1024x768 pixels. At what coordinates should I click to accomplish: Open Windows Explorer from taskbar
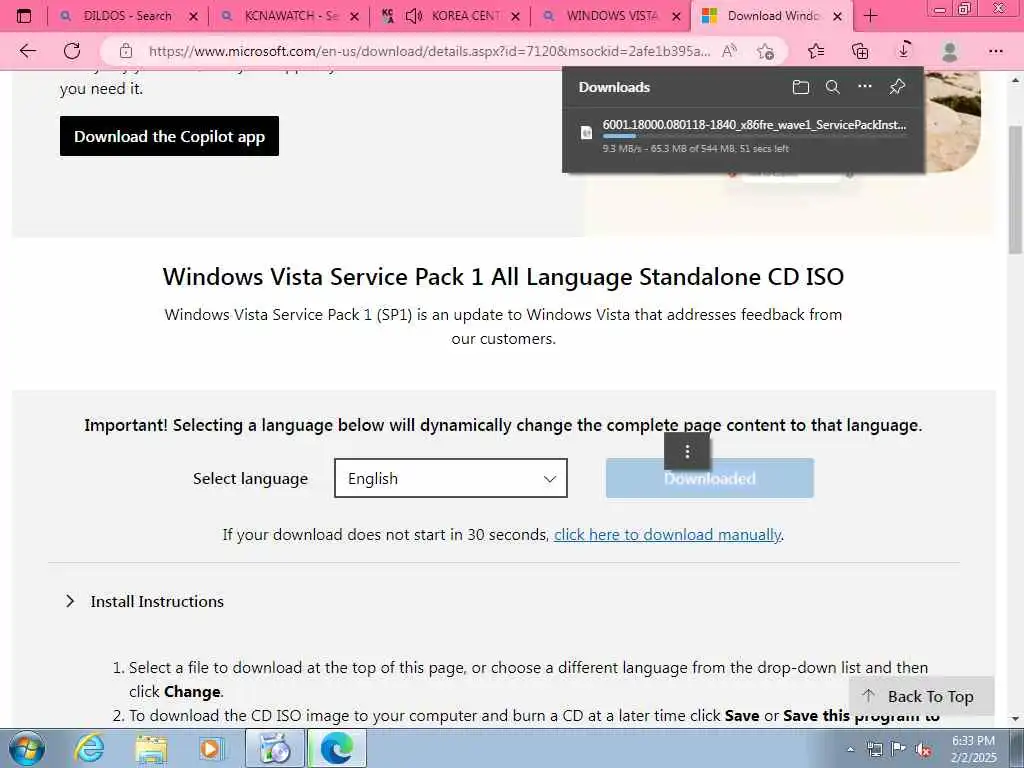pos(151,749)
